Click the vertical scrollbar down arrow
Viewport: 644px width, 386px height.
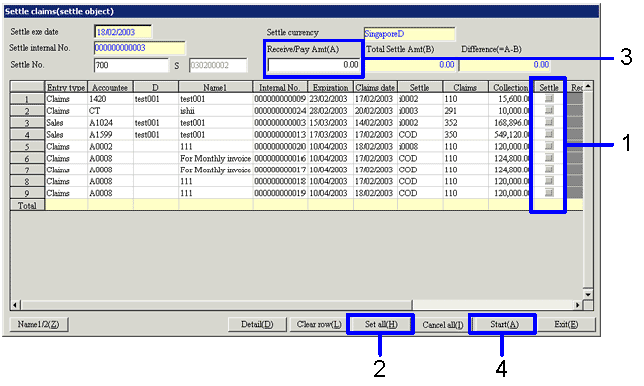coord(588,294)
